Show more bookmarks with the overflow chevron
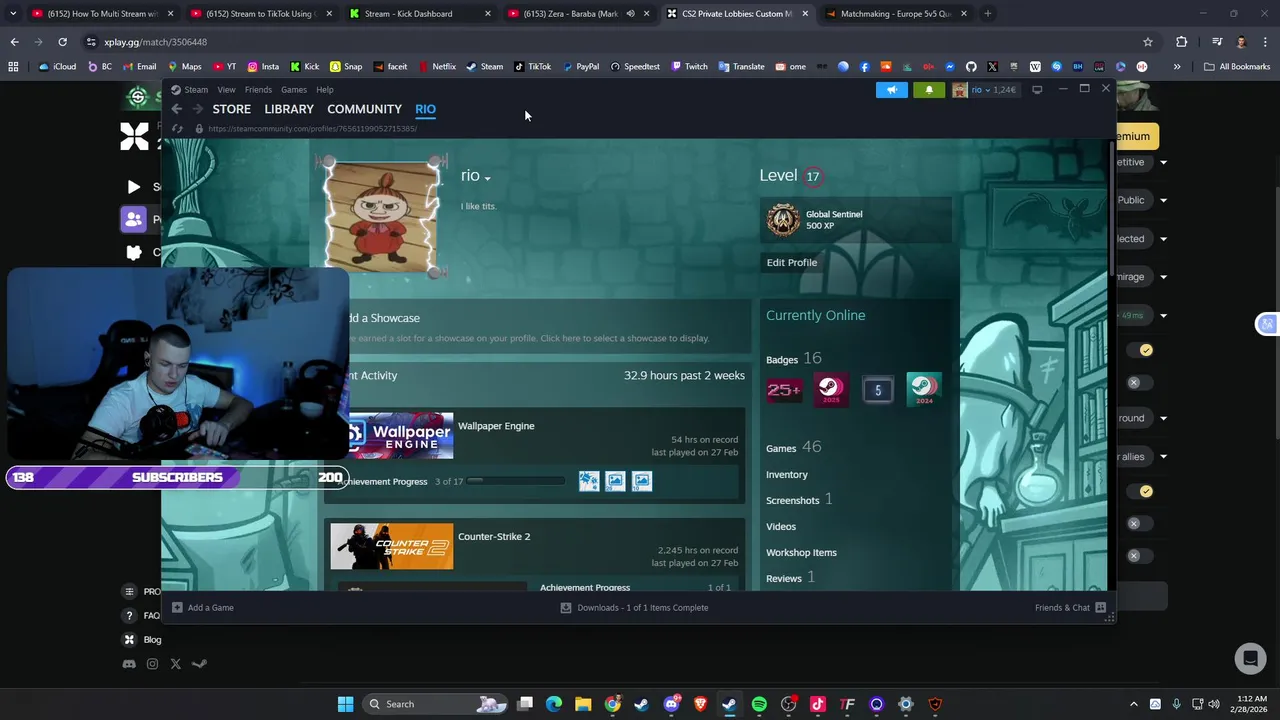This screenshot has height=720, width=1280. [x=1177, y=67]
